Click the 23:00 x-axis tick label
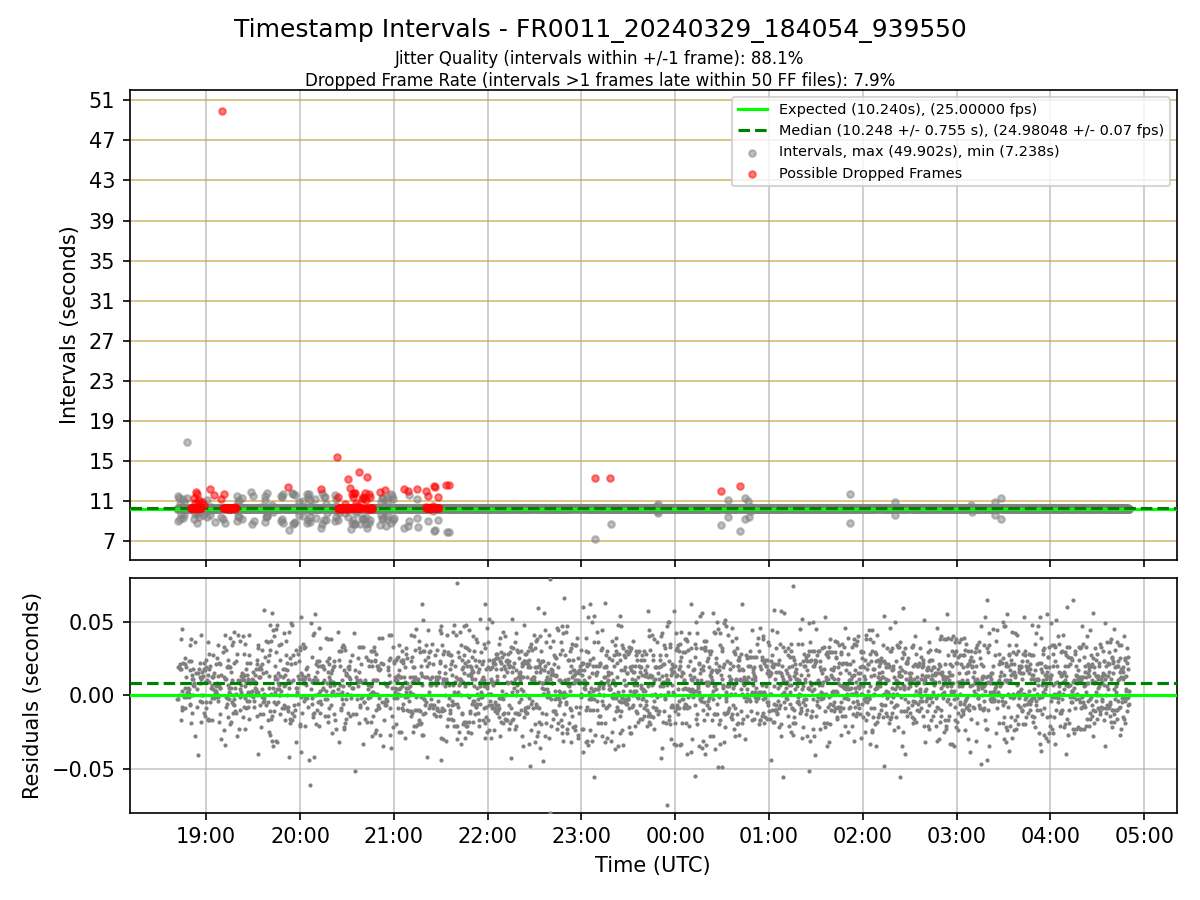Viewport: 1200px width, 900px height. (582, 836)
